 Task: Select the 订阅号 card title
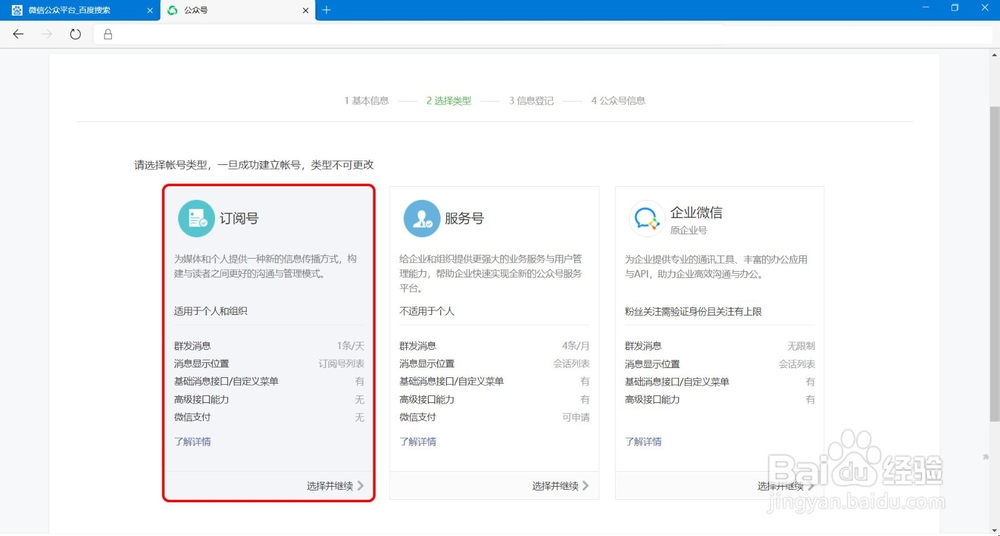[x=239, y=218]
